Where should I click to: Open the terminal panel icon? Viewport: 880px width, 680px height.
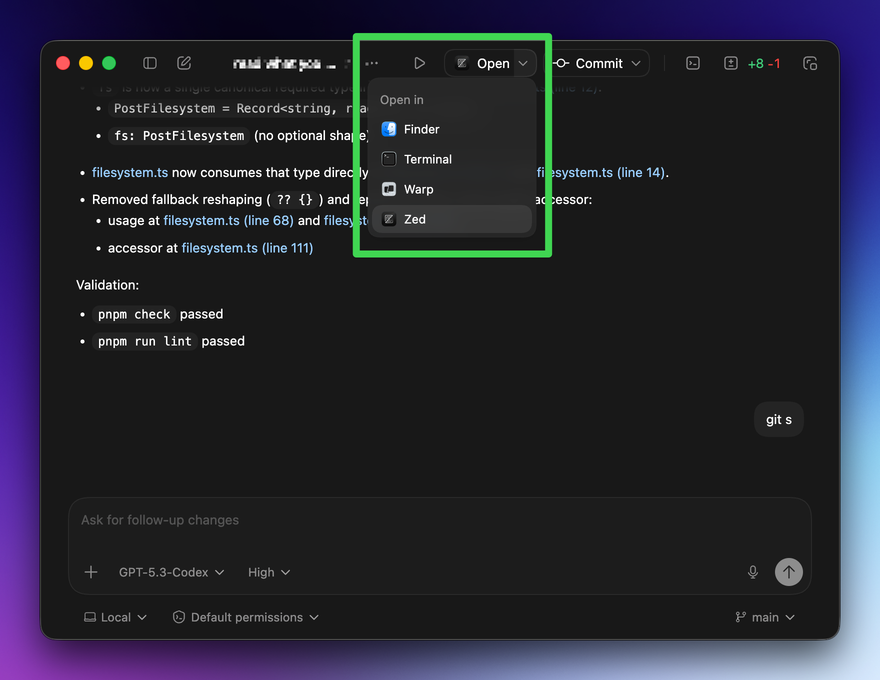[x=693, y=62]
